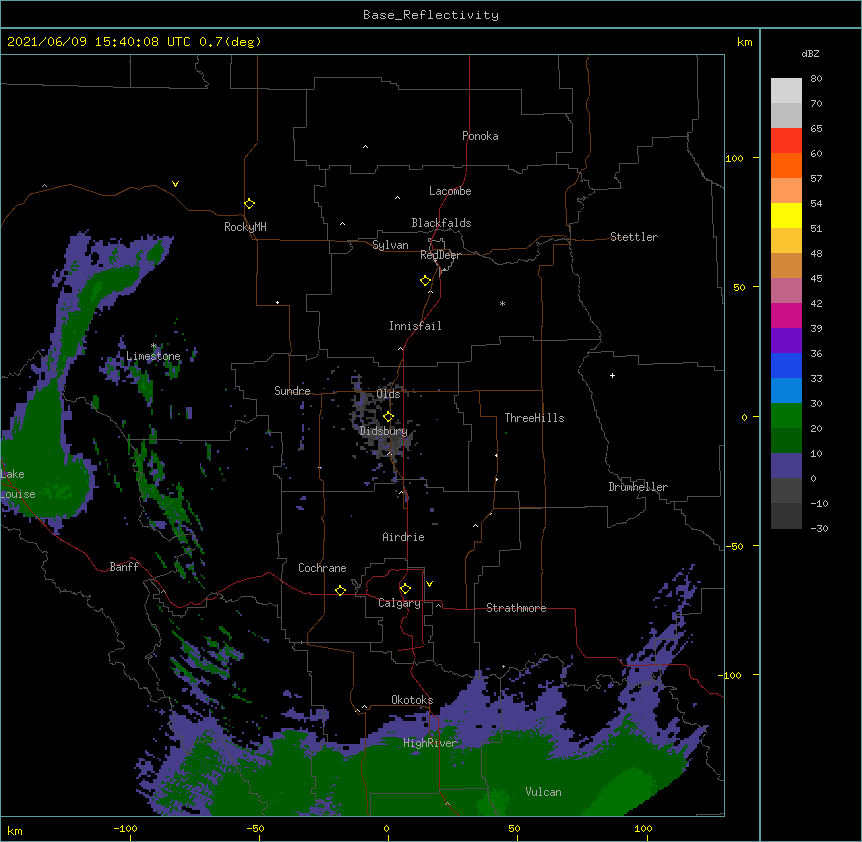The width and height of the screenshot is (862, 842).
Task: Click the RedDeer city label
Action: pyautogui.click(x=440, y=255)
